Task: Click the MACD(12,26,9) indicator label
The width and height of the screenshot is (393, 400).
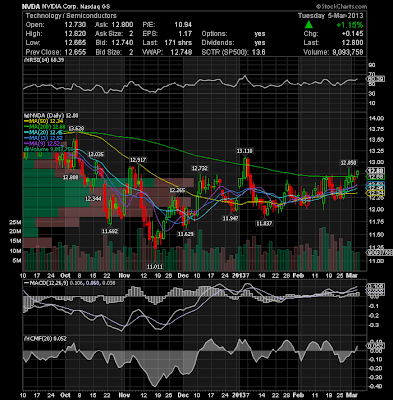Action: pos(49,283)
